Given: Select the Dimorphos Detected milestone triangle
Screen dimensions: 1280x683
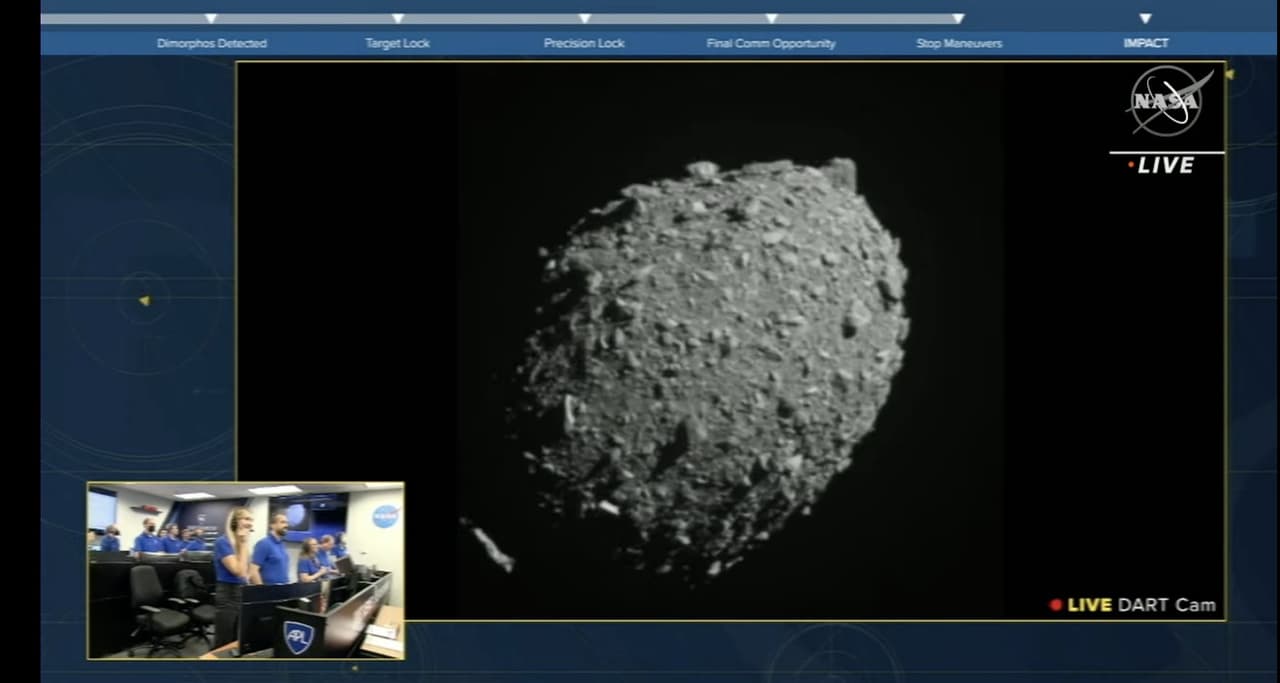Looking at the screenshot, I should 211,18.
